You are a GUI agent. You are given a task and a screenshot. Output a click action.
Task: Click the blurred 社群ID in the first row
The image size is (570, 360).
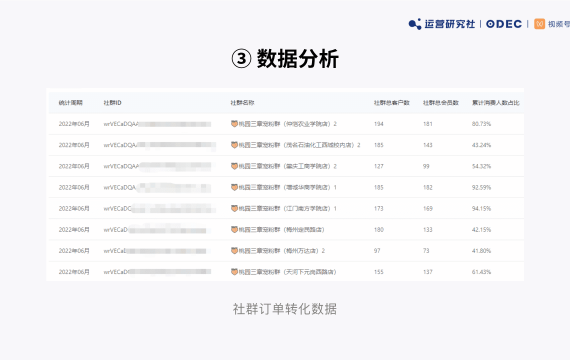[157, 124]
